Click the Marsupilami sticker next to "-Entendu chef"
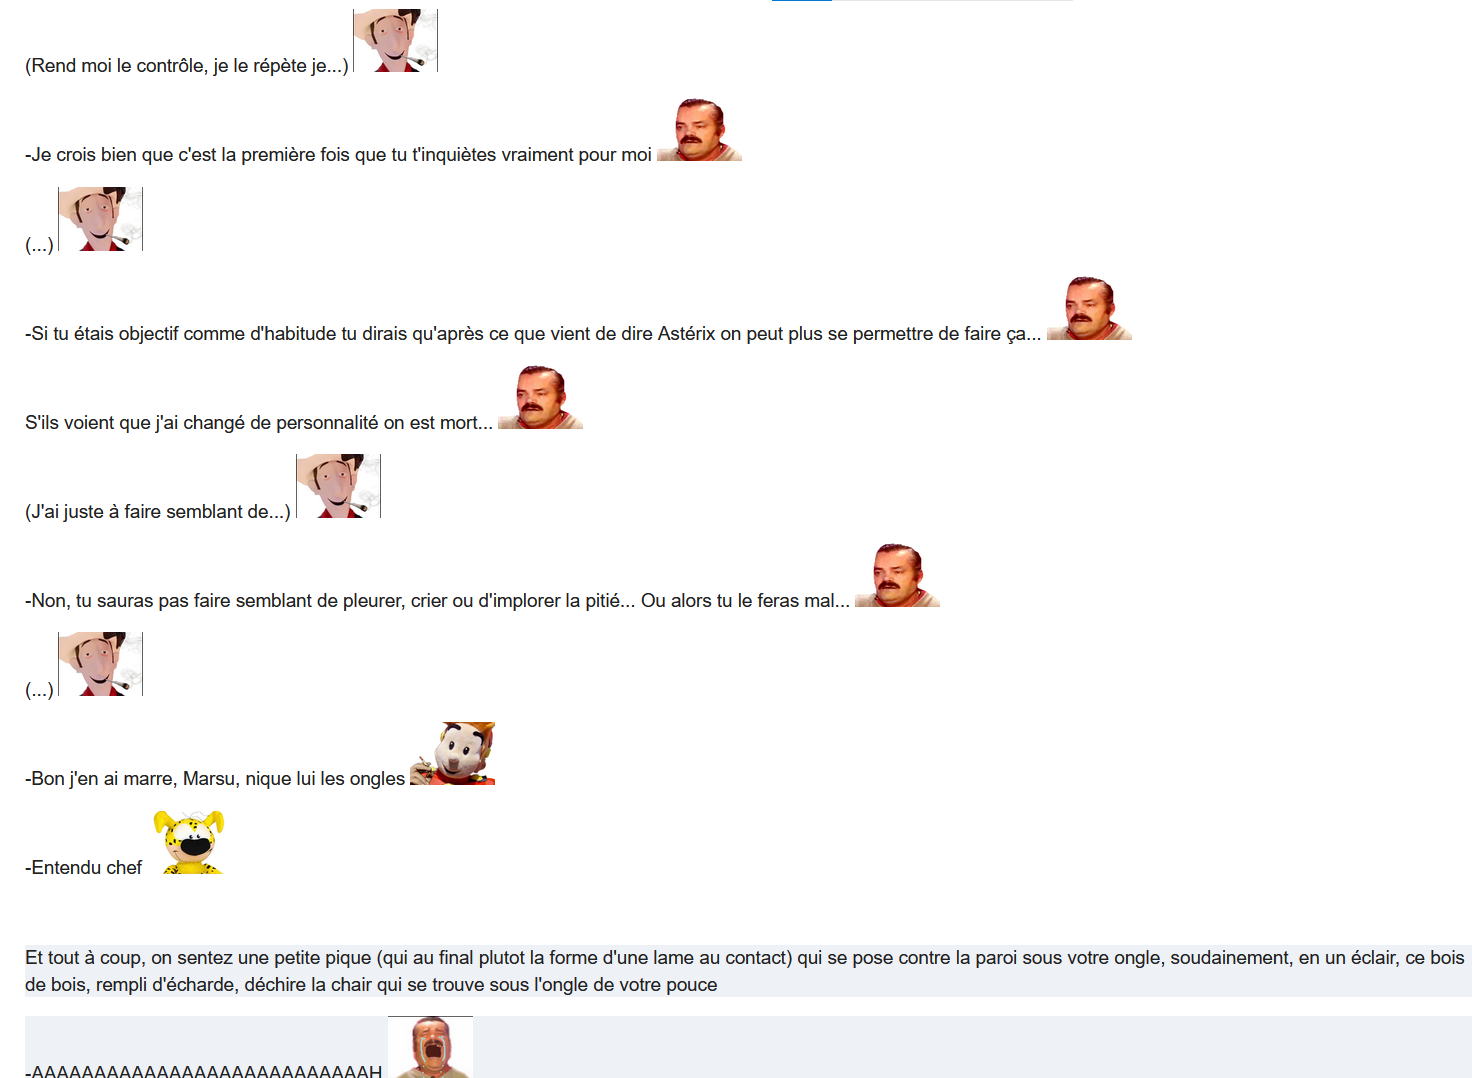This screenshot has width=1472, height=1078. tap(189, 843)
